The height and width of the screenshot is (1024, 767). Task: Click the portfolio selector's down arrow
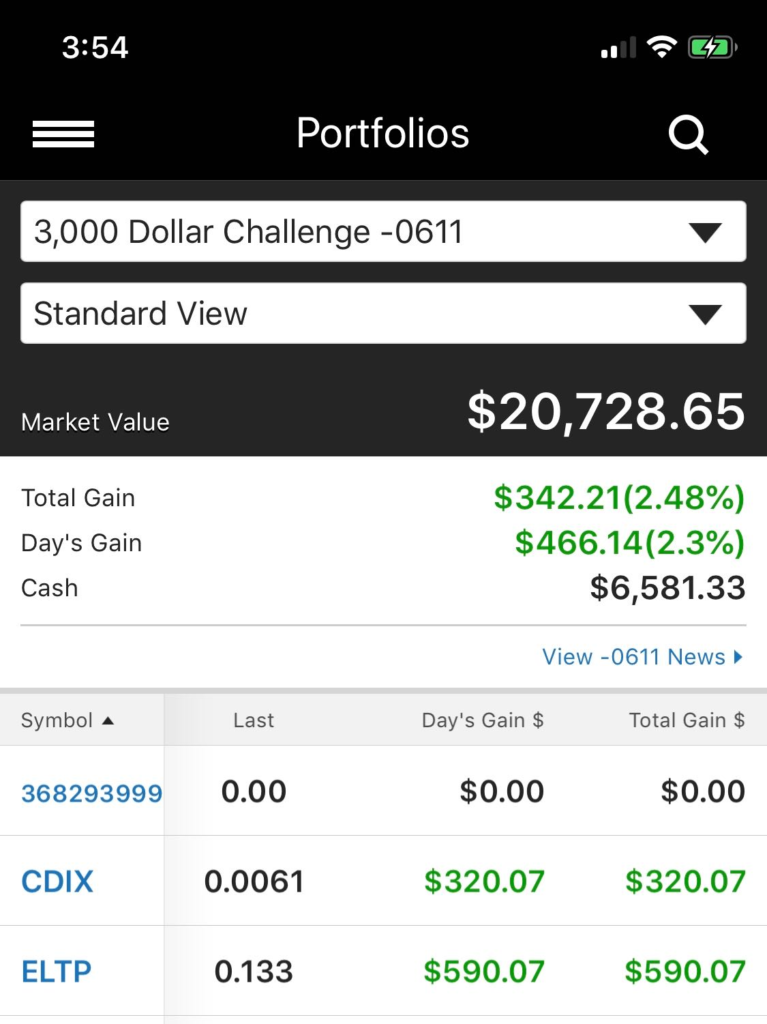(x=706, y=232)
